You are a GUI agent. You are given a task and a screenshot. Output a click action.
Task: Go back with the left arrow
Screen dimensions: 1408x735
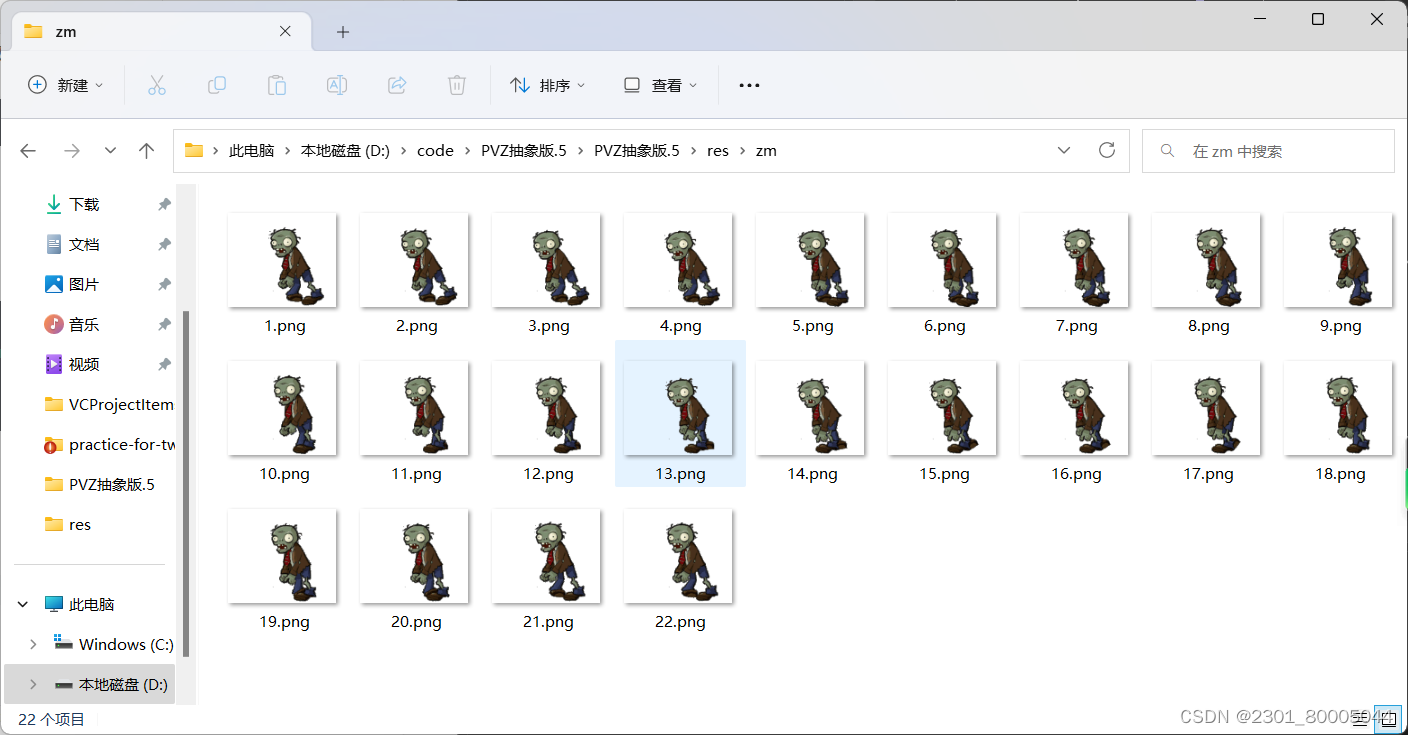point(28,151)
